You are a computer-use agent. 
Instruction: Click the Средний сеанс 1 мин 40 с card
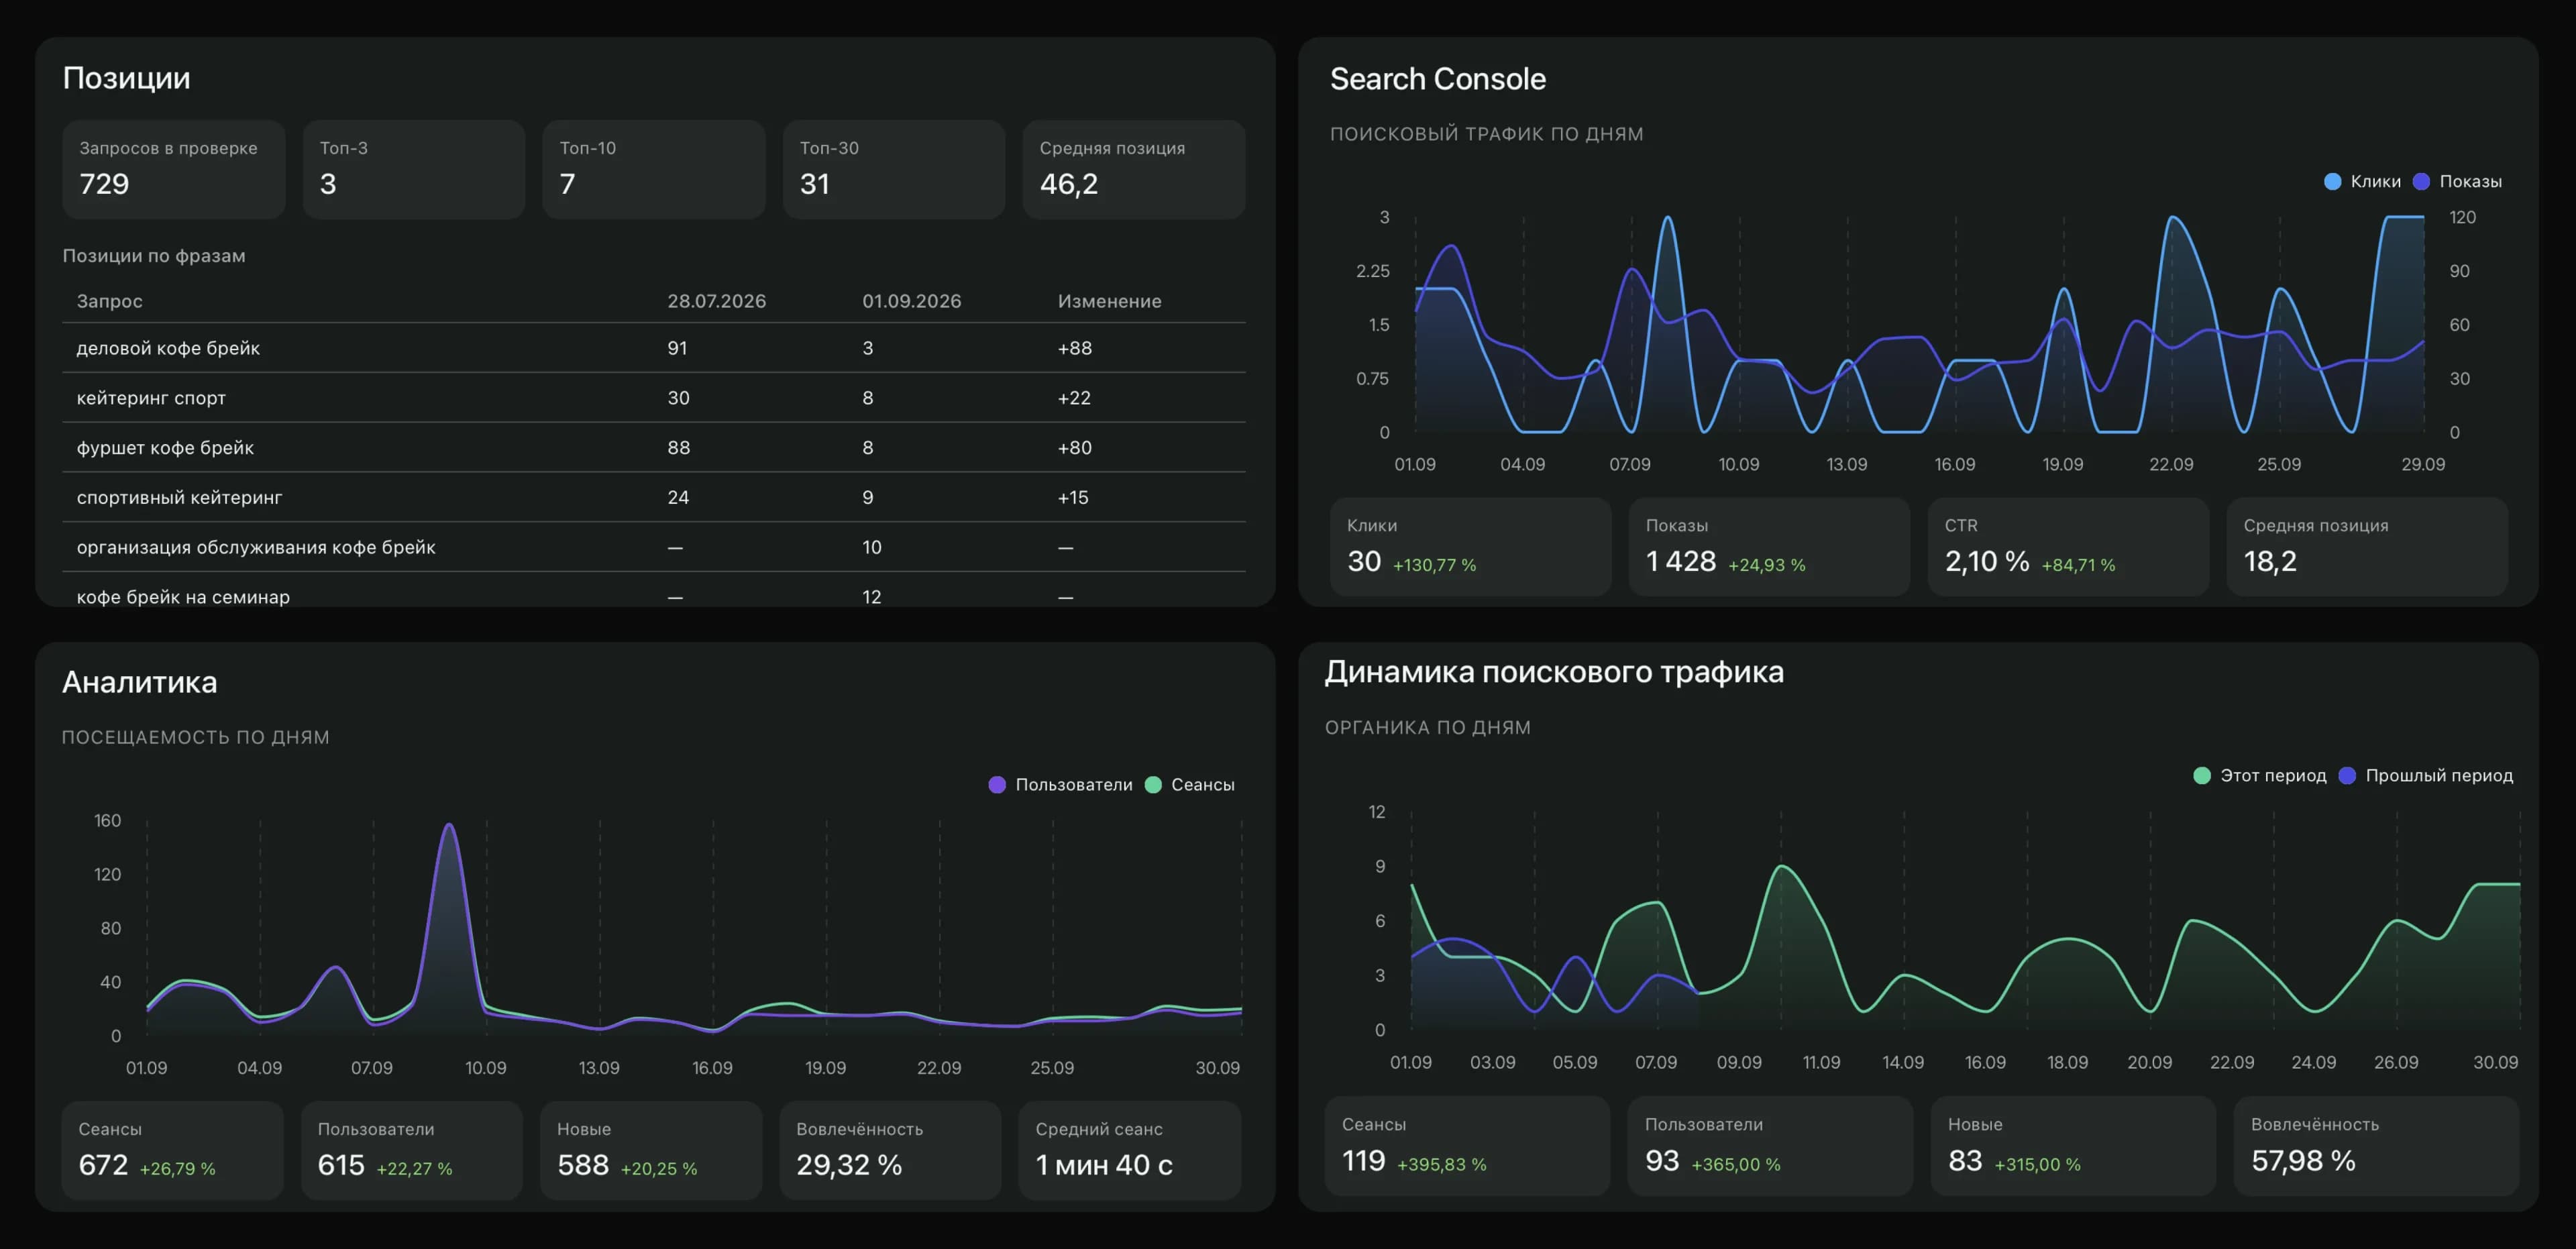(x=1130, y=1150)
